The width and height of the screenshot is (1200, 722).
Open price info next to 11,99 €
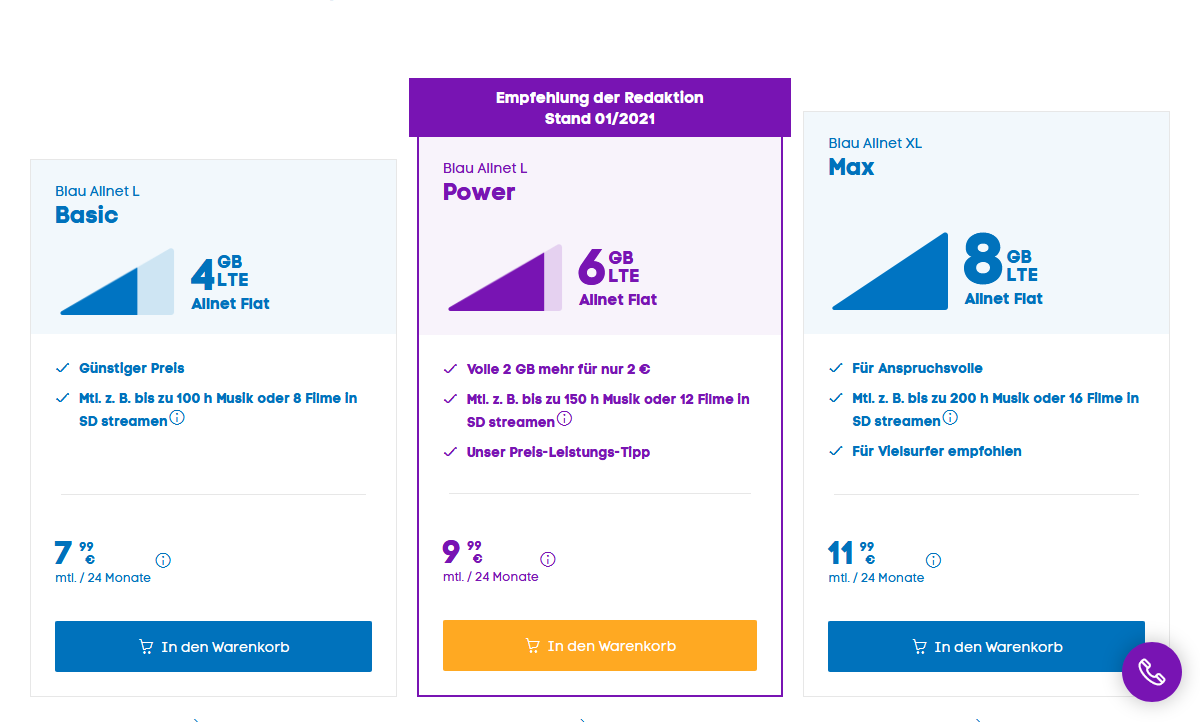click(933, 561)
